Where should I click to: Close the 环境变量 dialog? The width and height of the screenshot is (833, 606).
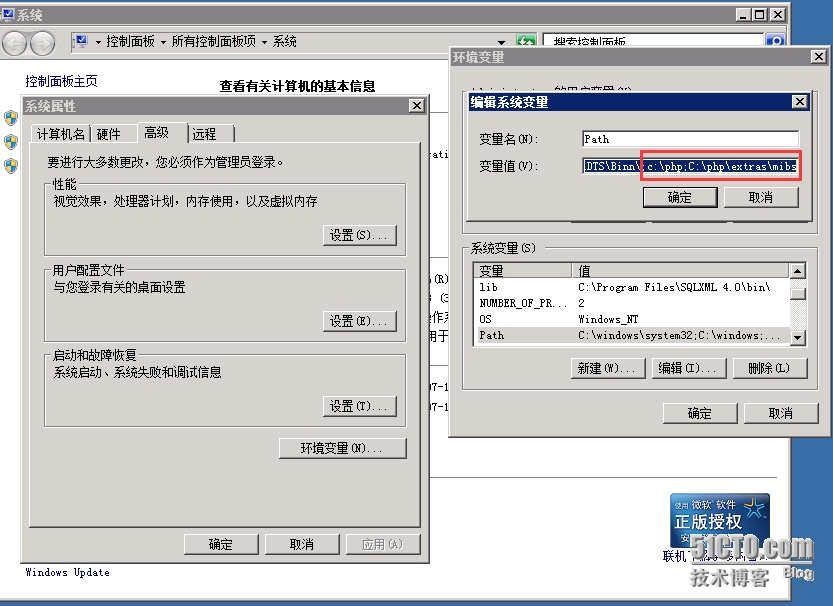tap(819, 56)
